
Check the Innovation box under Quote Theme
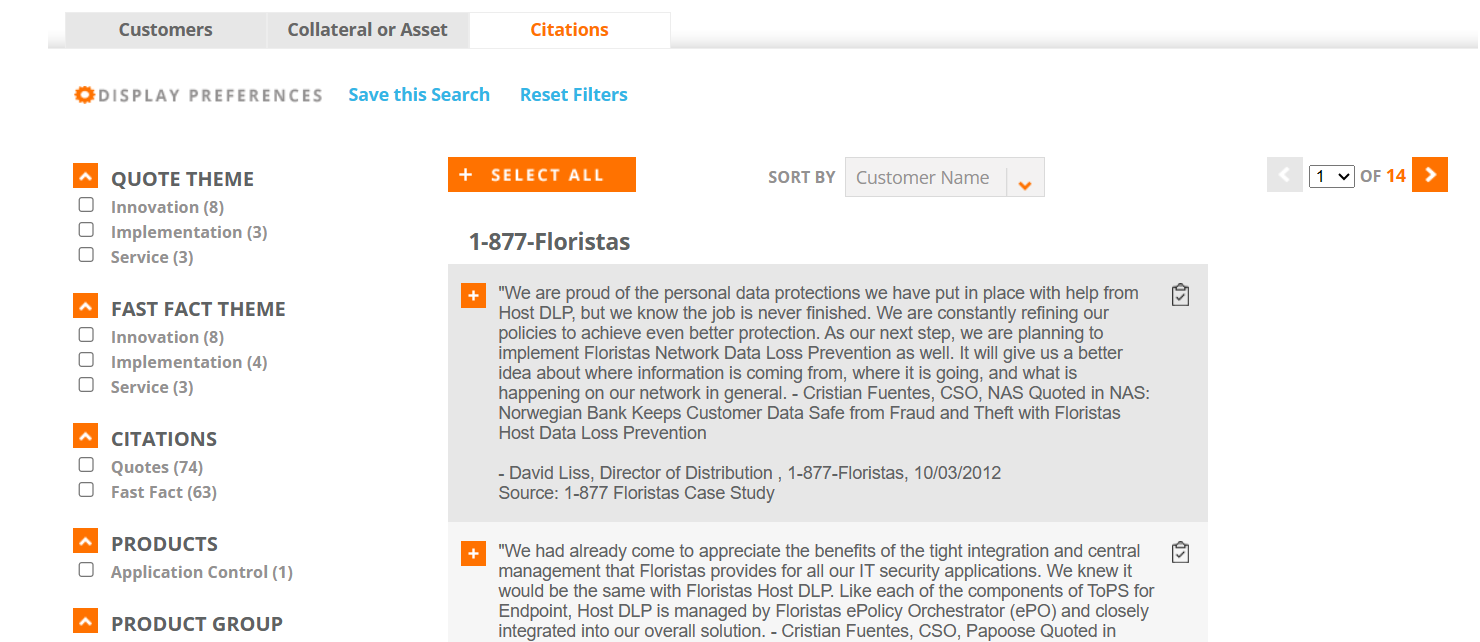pyautogui.click(x=86, y=205)
